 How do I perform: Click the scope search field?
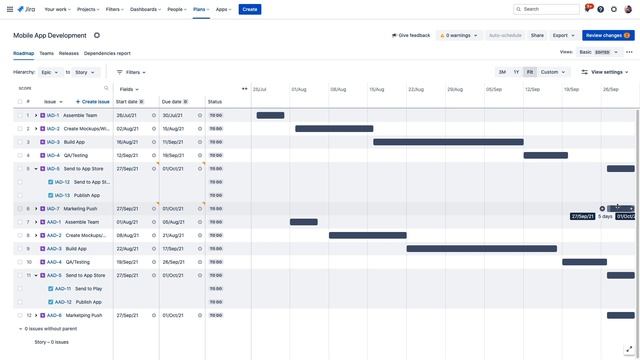[x=63, y=88]
